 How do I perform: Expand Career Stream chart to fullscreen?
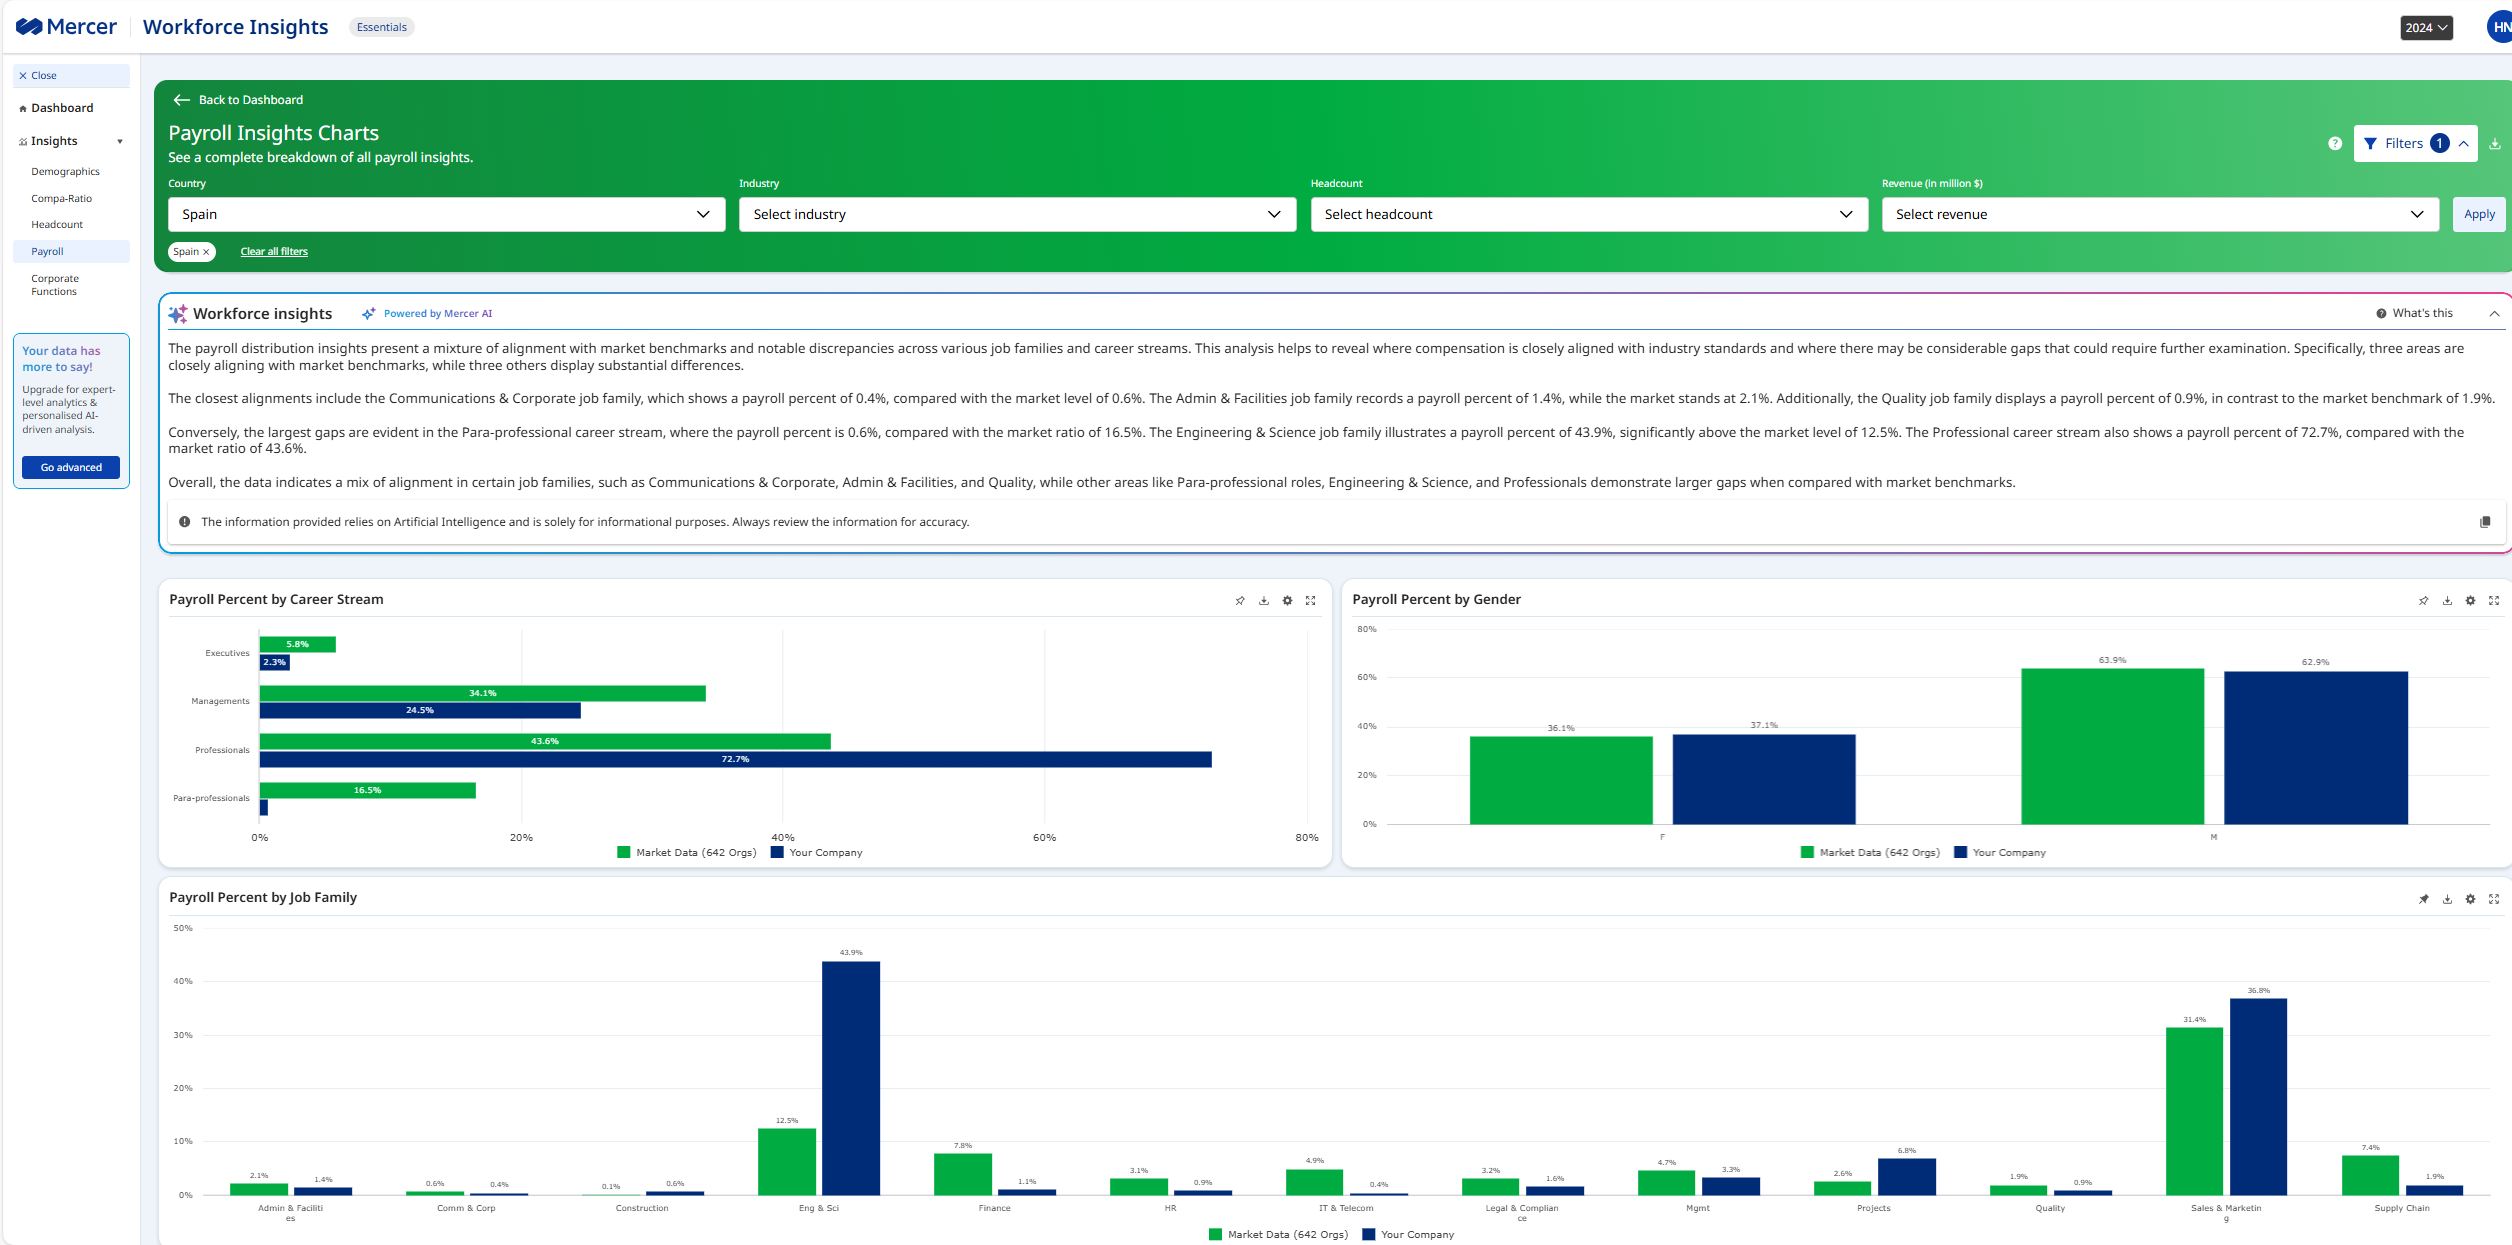1311,601
